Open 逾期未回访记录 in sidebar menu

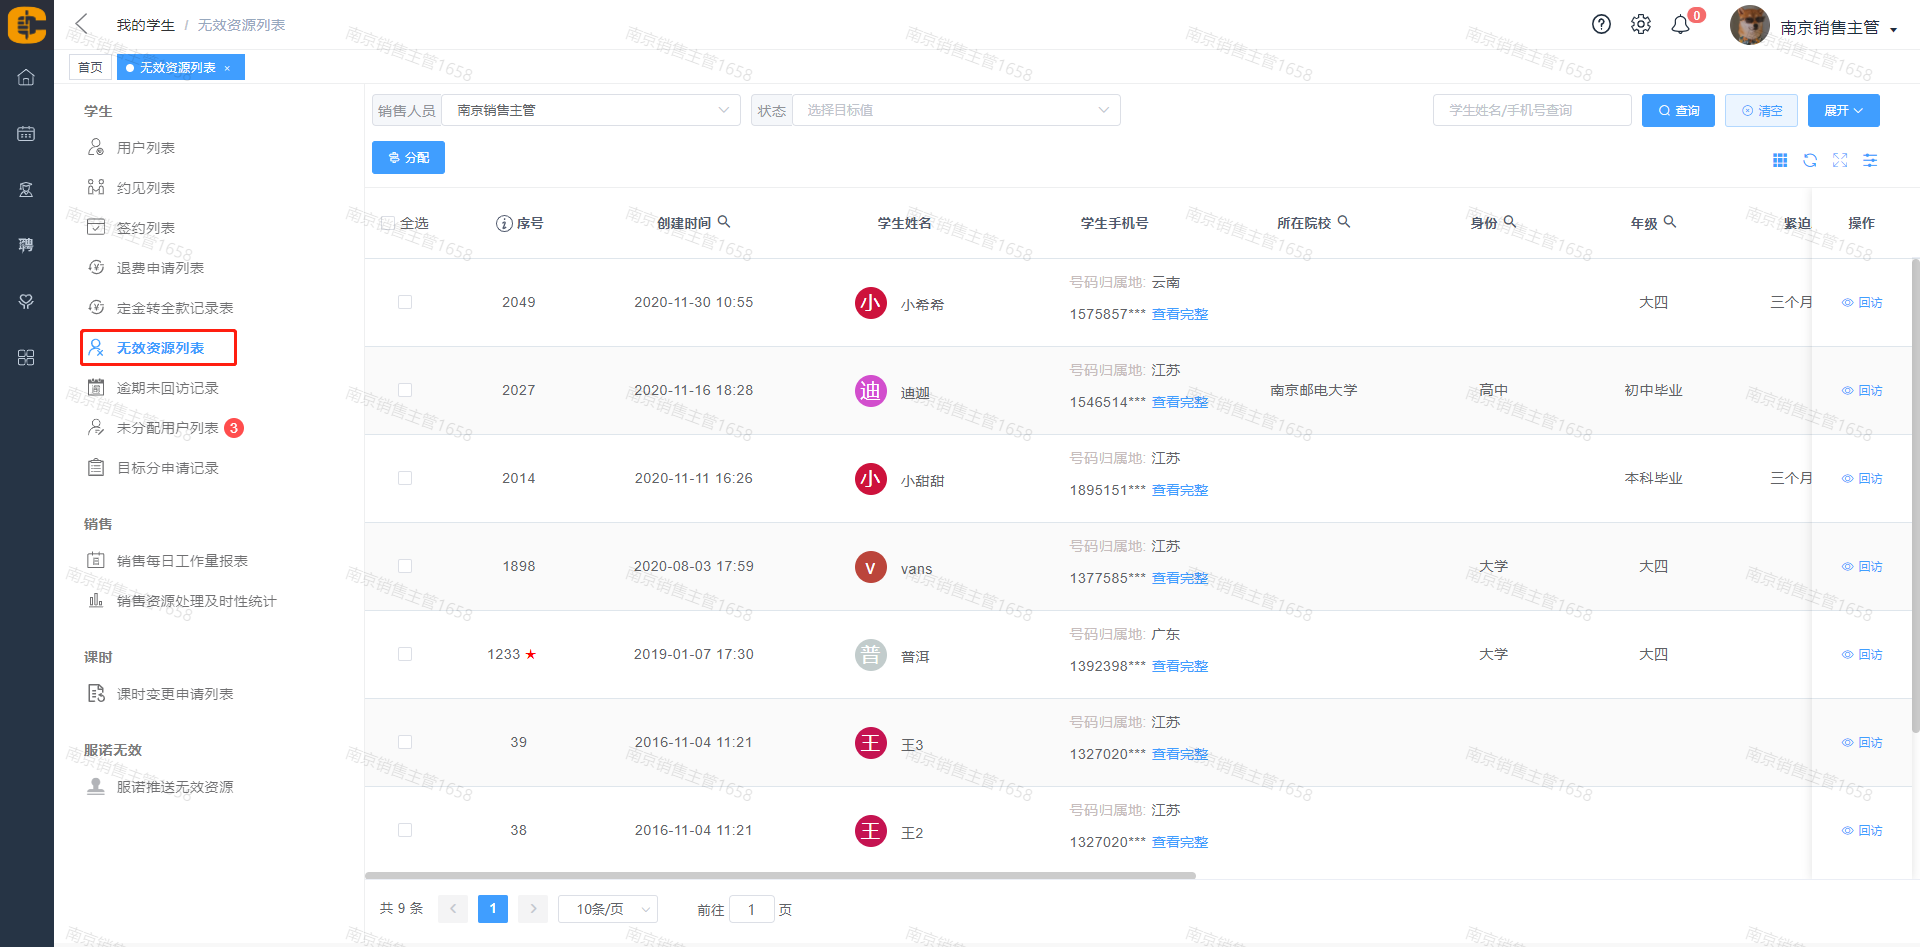click(x=167, y=388)
